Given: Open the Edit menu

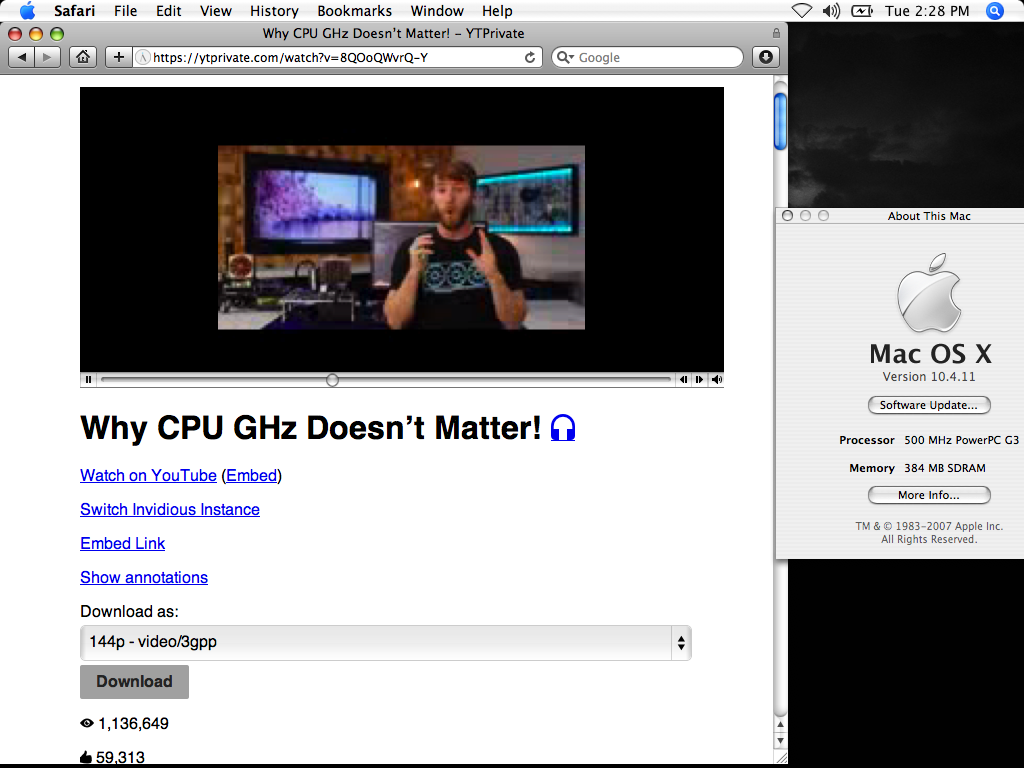Looking at the screenshot, I should [x=168, y=11].
